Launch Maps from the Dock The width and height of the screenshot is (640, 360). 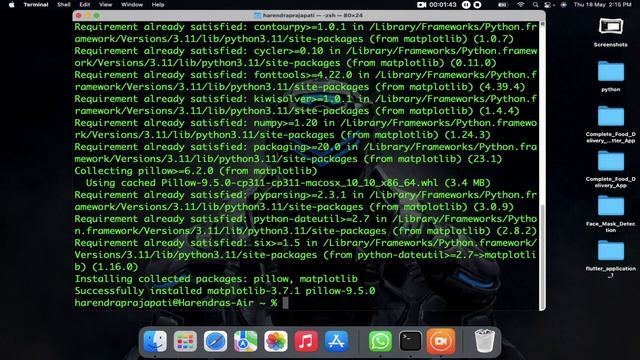coord(246,341)
